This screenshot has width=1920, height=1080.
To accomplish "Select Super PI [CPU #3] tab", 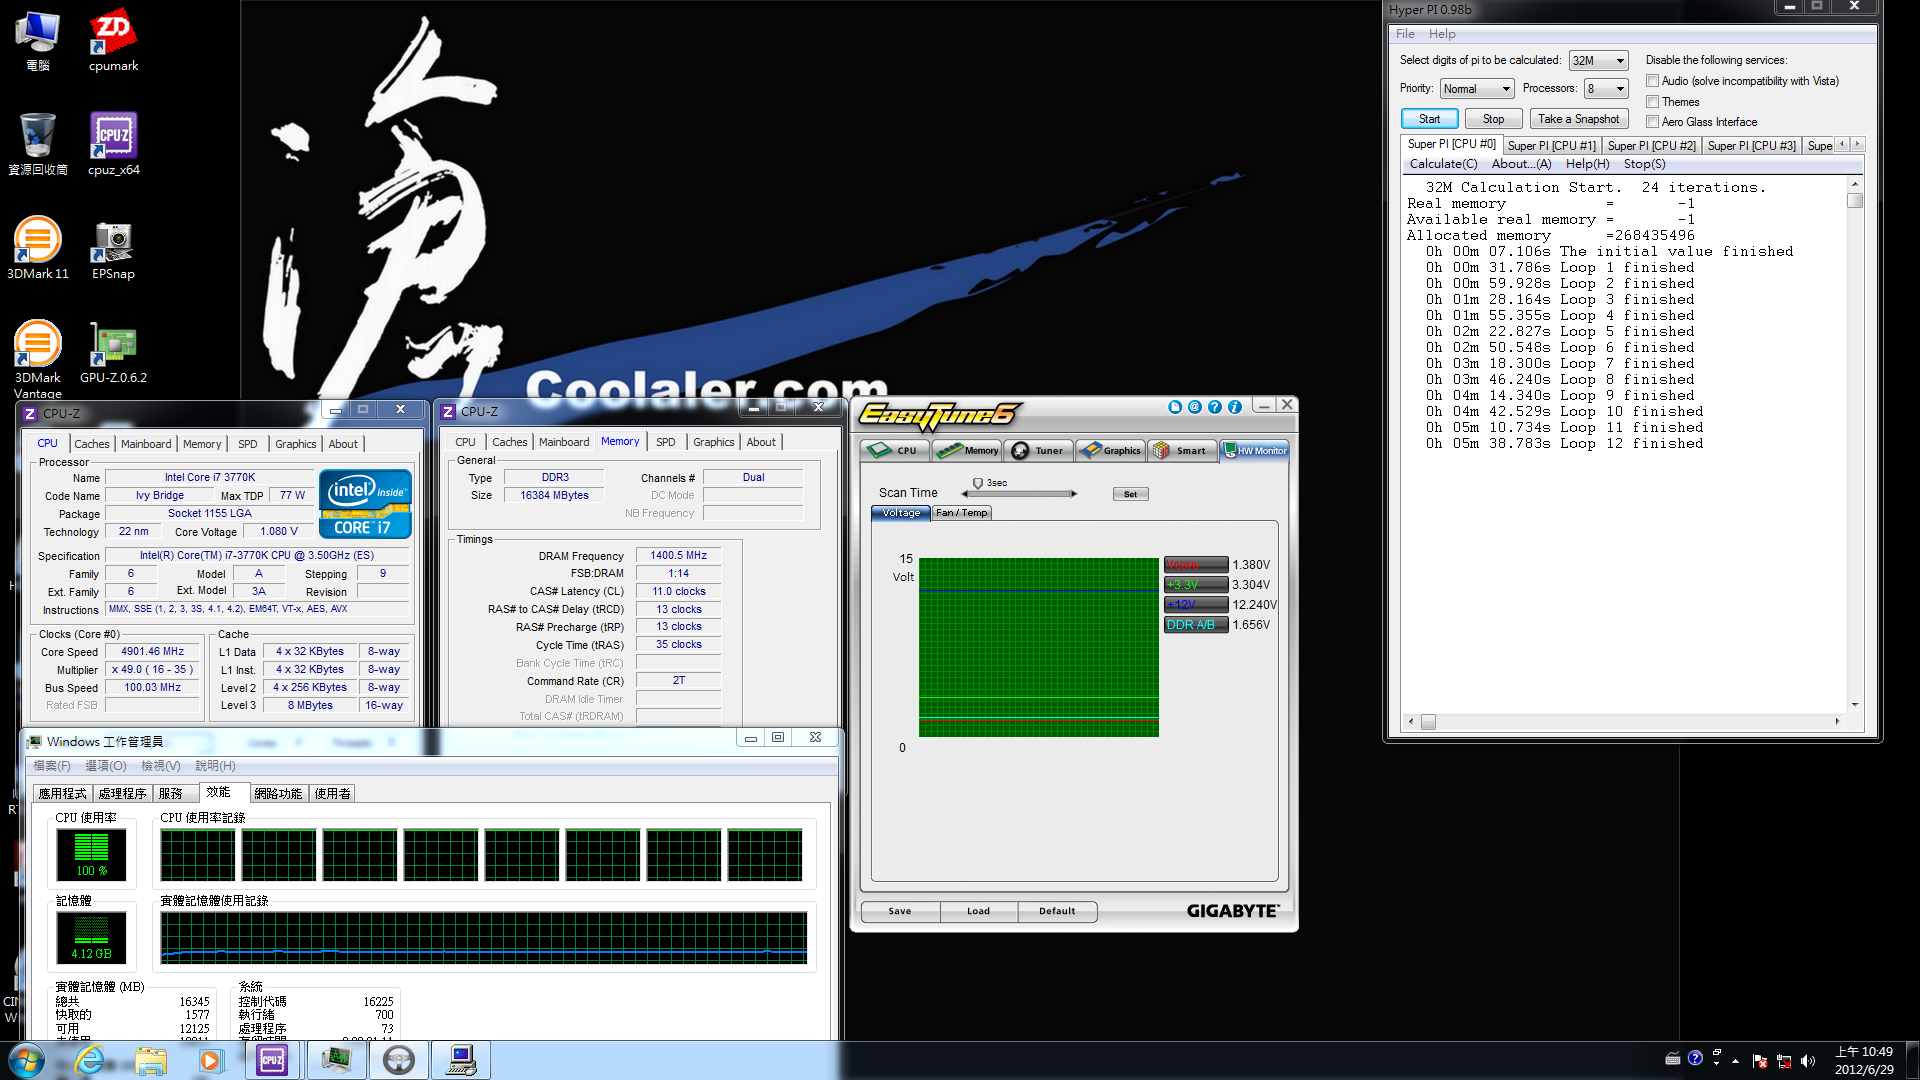I will [x=1751, y=146].
